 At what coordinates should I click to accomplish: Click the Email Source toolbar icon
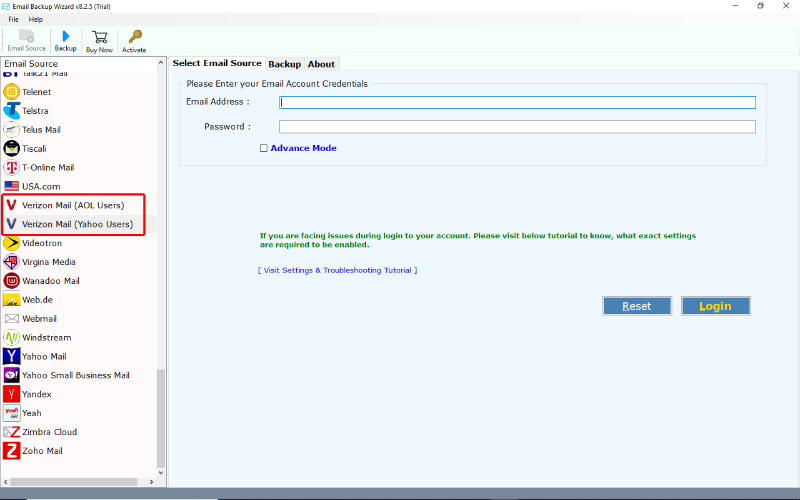click(27, 36)
